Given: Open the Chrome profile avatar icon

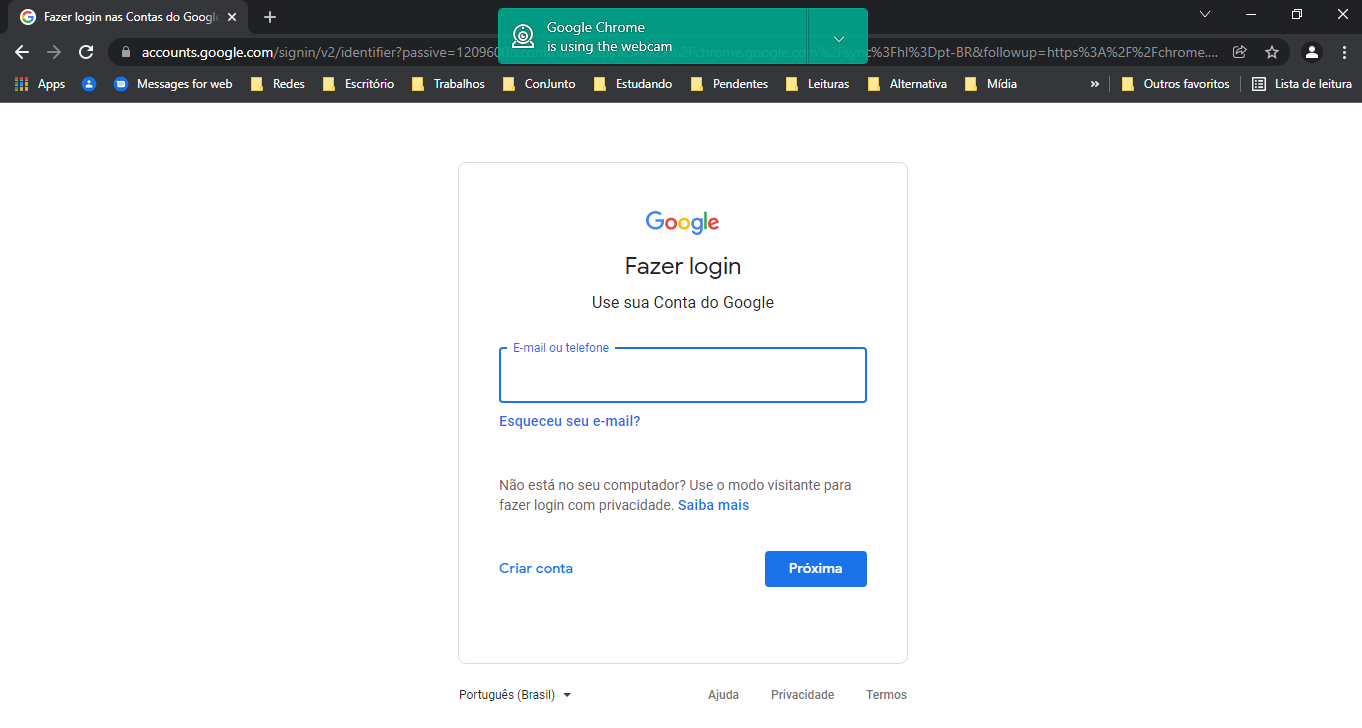Looking at the screenshot, I should click(x=1312, y=52).
